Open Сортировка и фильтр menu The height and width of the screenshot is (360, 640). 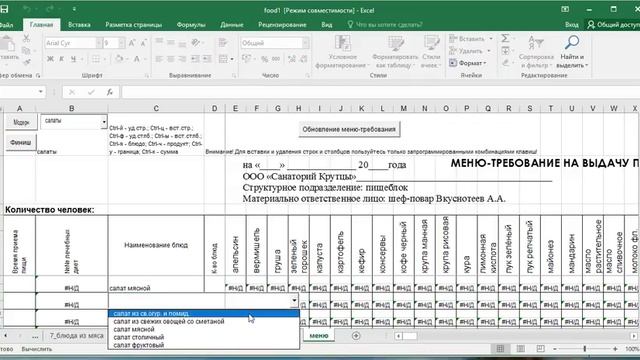pyautogui.click(x=536, y=52)
